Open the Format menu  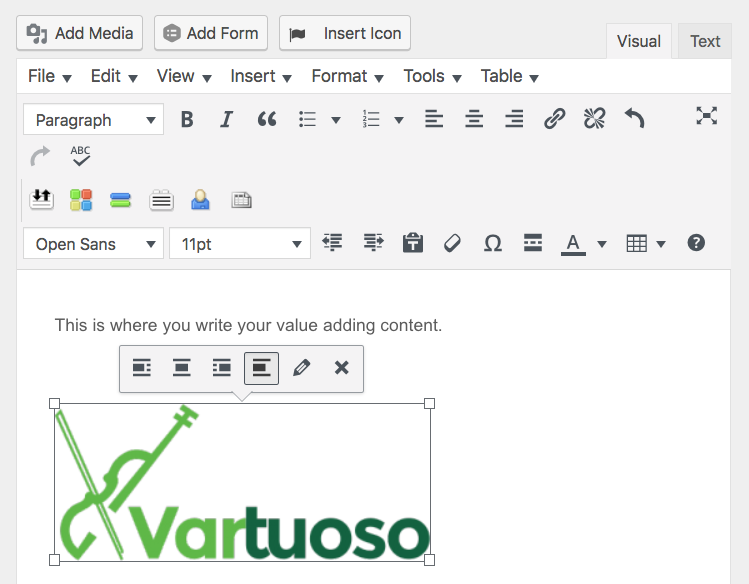(347, 76)
